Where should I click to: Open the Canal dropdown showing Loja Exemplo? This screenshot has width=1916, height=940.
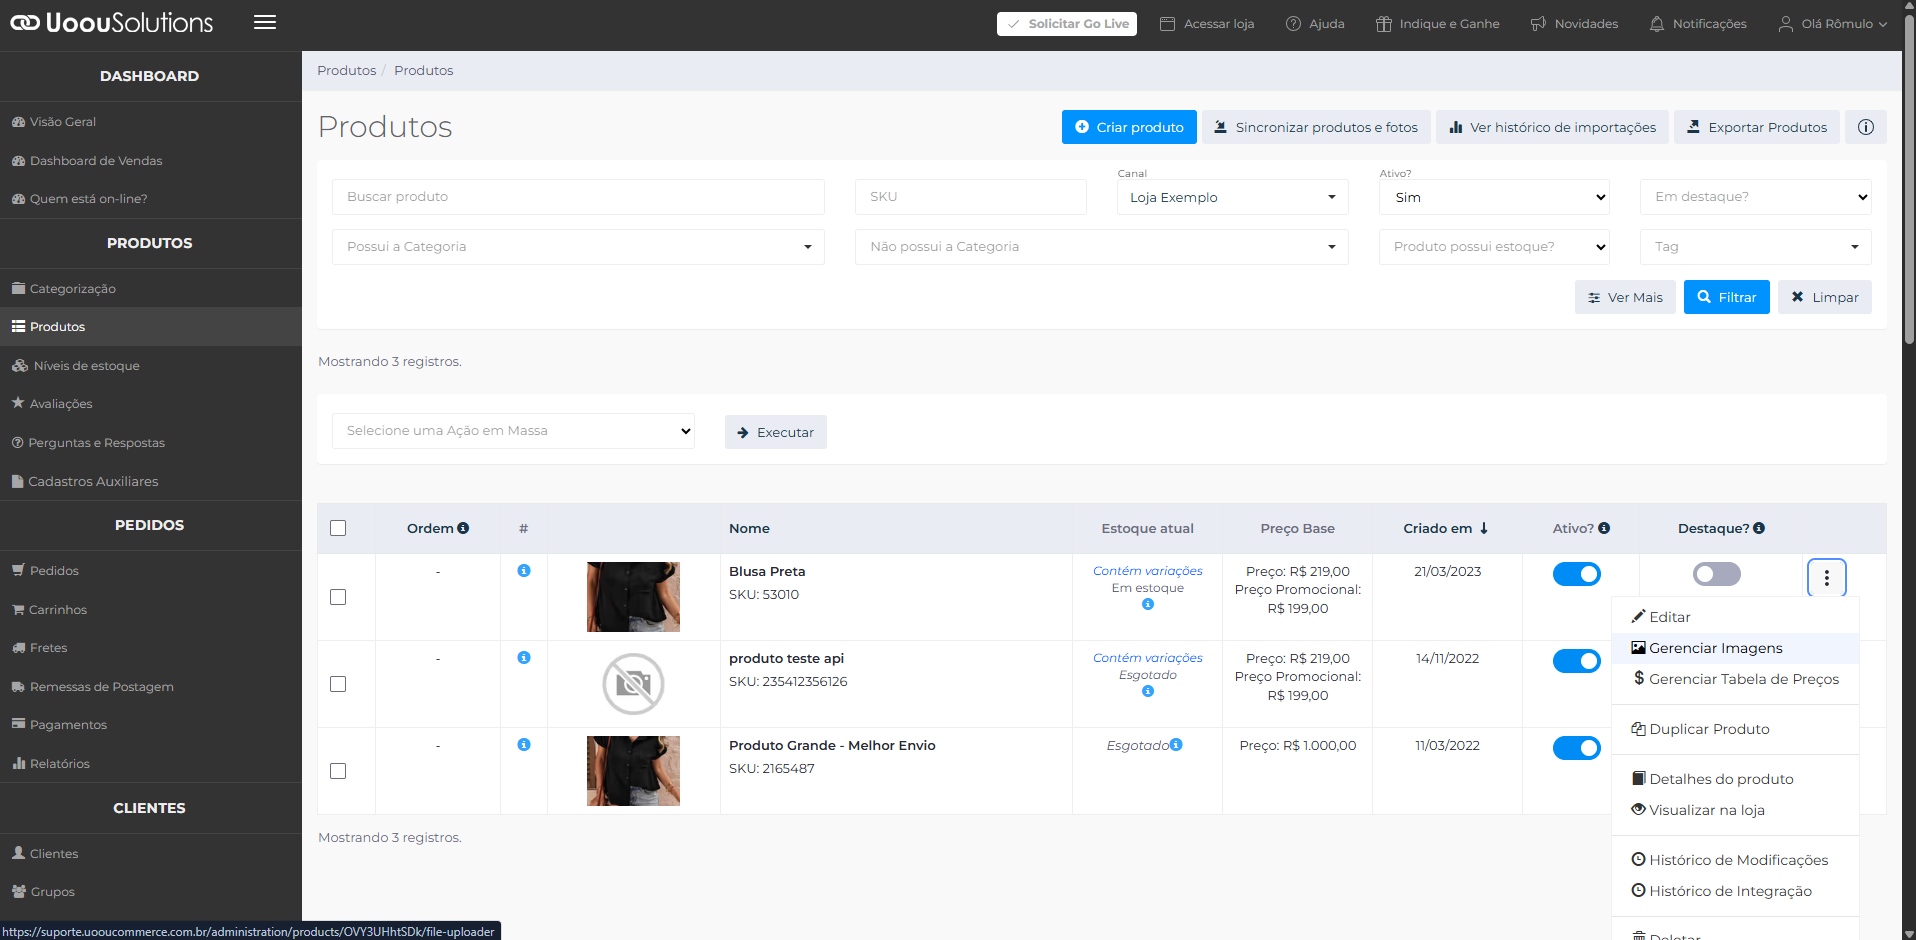[1232, 197]
